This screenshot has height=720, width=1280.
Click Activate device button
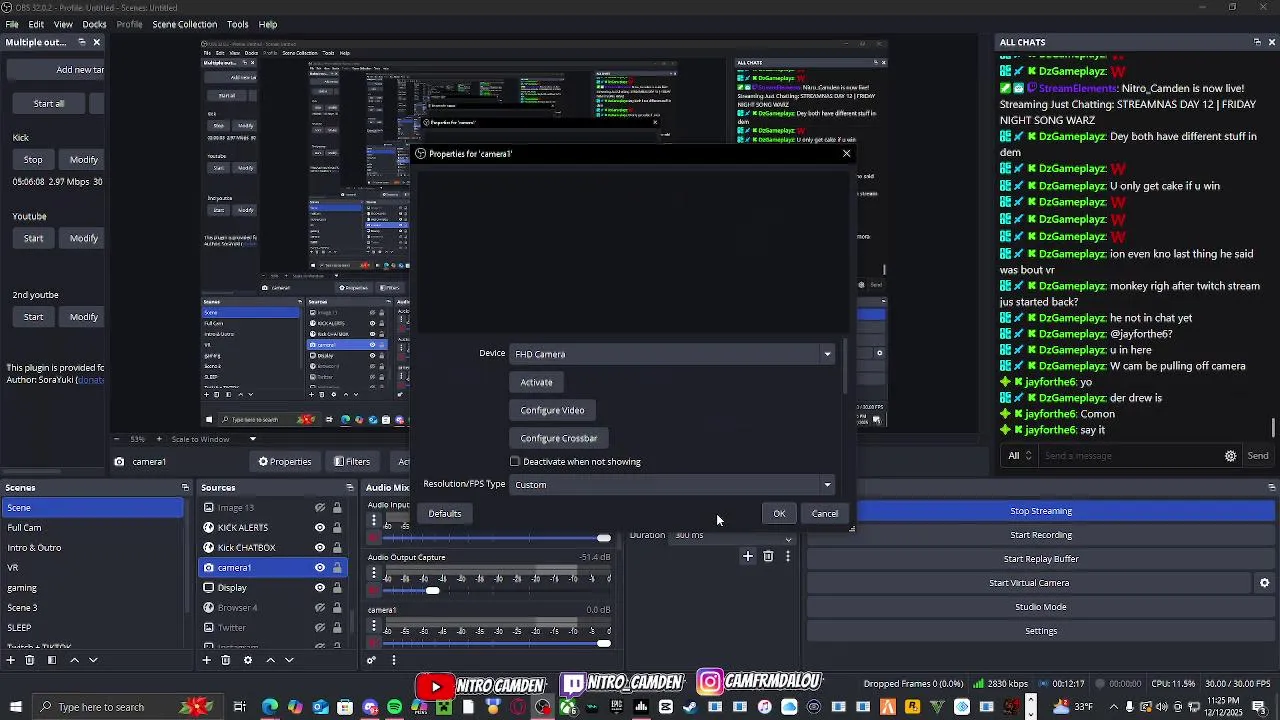point(536,382)
